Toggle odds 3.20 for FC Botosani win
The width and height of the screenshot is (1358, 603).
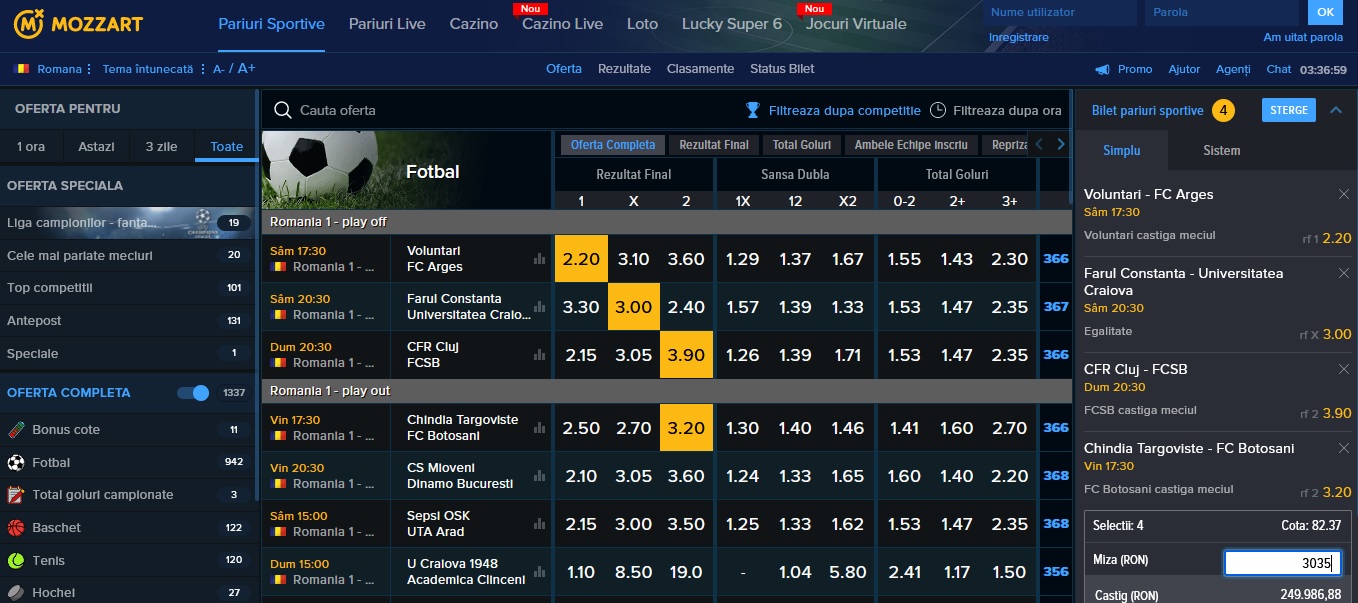coord(686,428)
